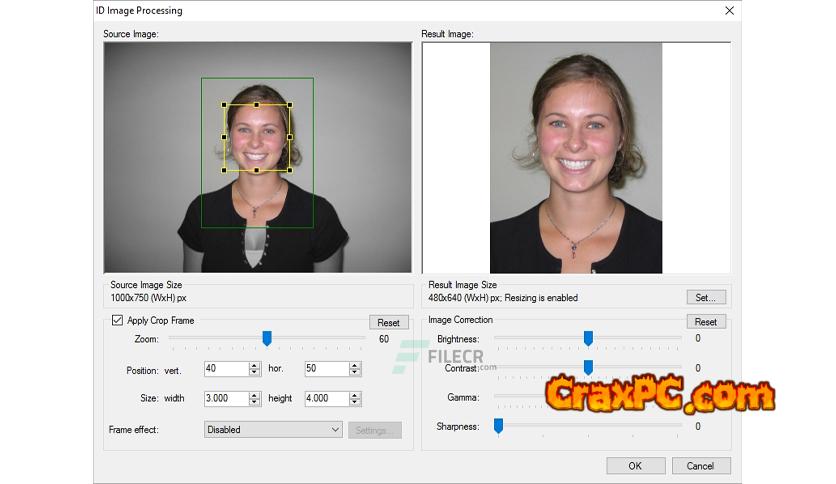
Task: Select the top-left handle of yellow face frame
Action: coord(224,105)
